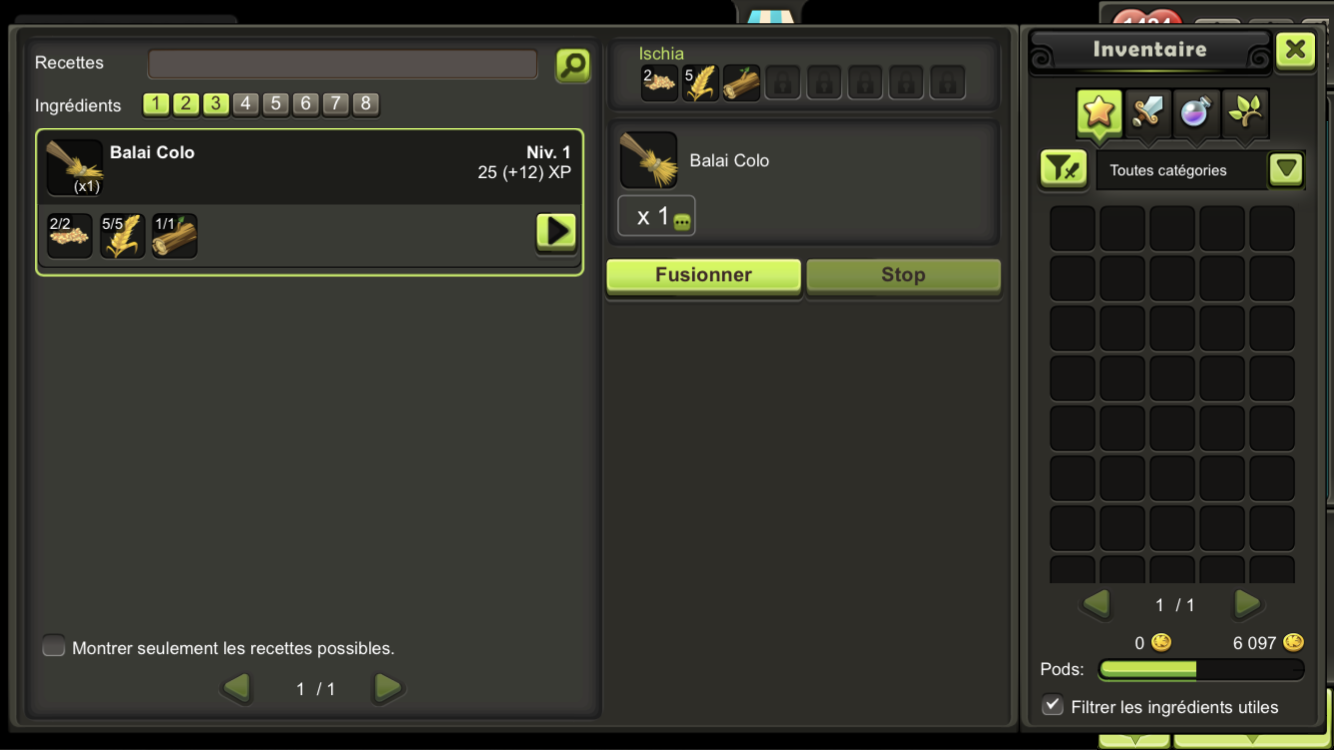
Task: Open the potion consumables inventory tab
Action: click(1196, 113)
